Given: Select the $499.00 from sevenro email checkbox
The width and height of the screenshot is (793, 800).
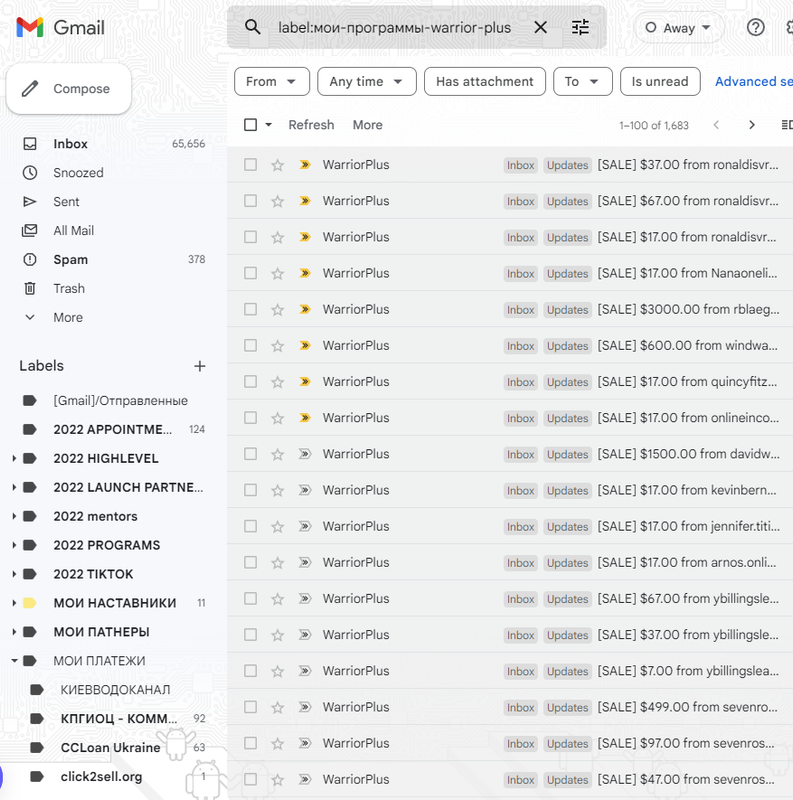Looking at the screenshot, I should (250, 707).
